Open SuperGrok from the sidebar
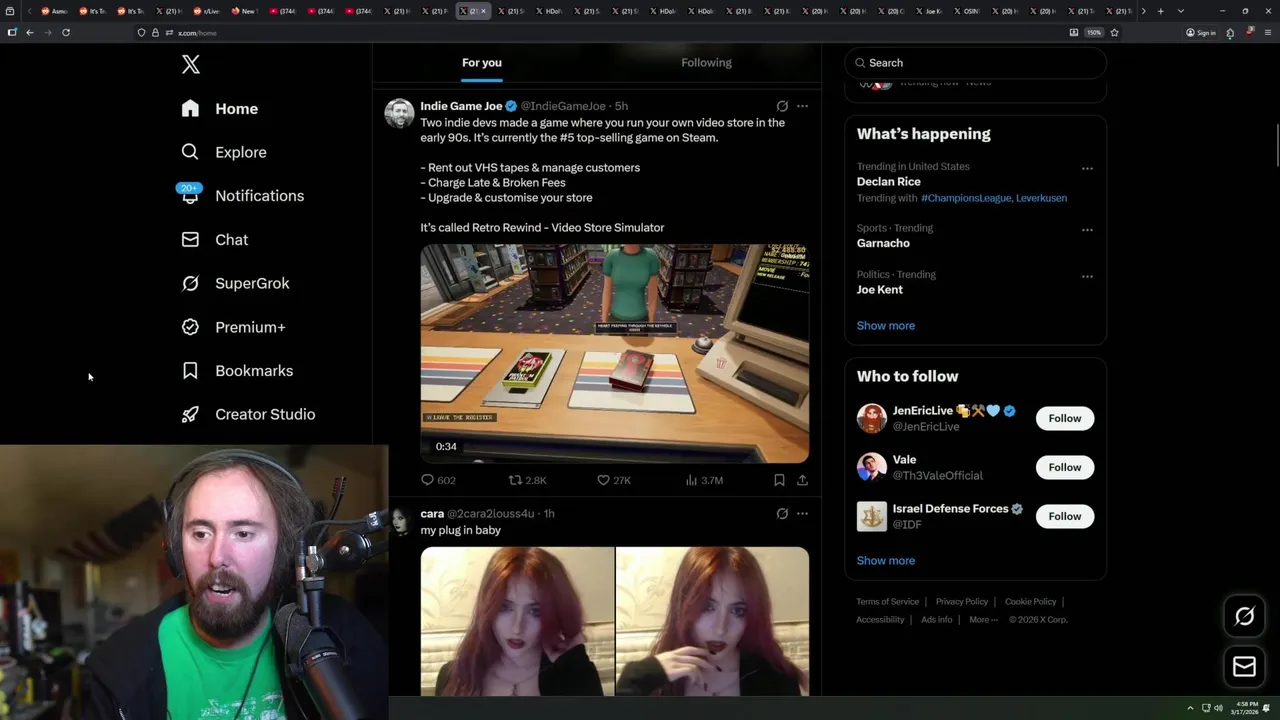1280x720 pixels. click(x=236, y=283)
